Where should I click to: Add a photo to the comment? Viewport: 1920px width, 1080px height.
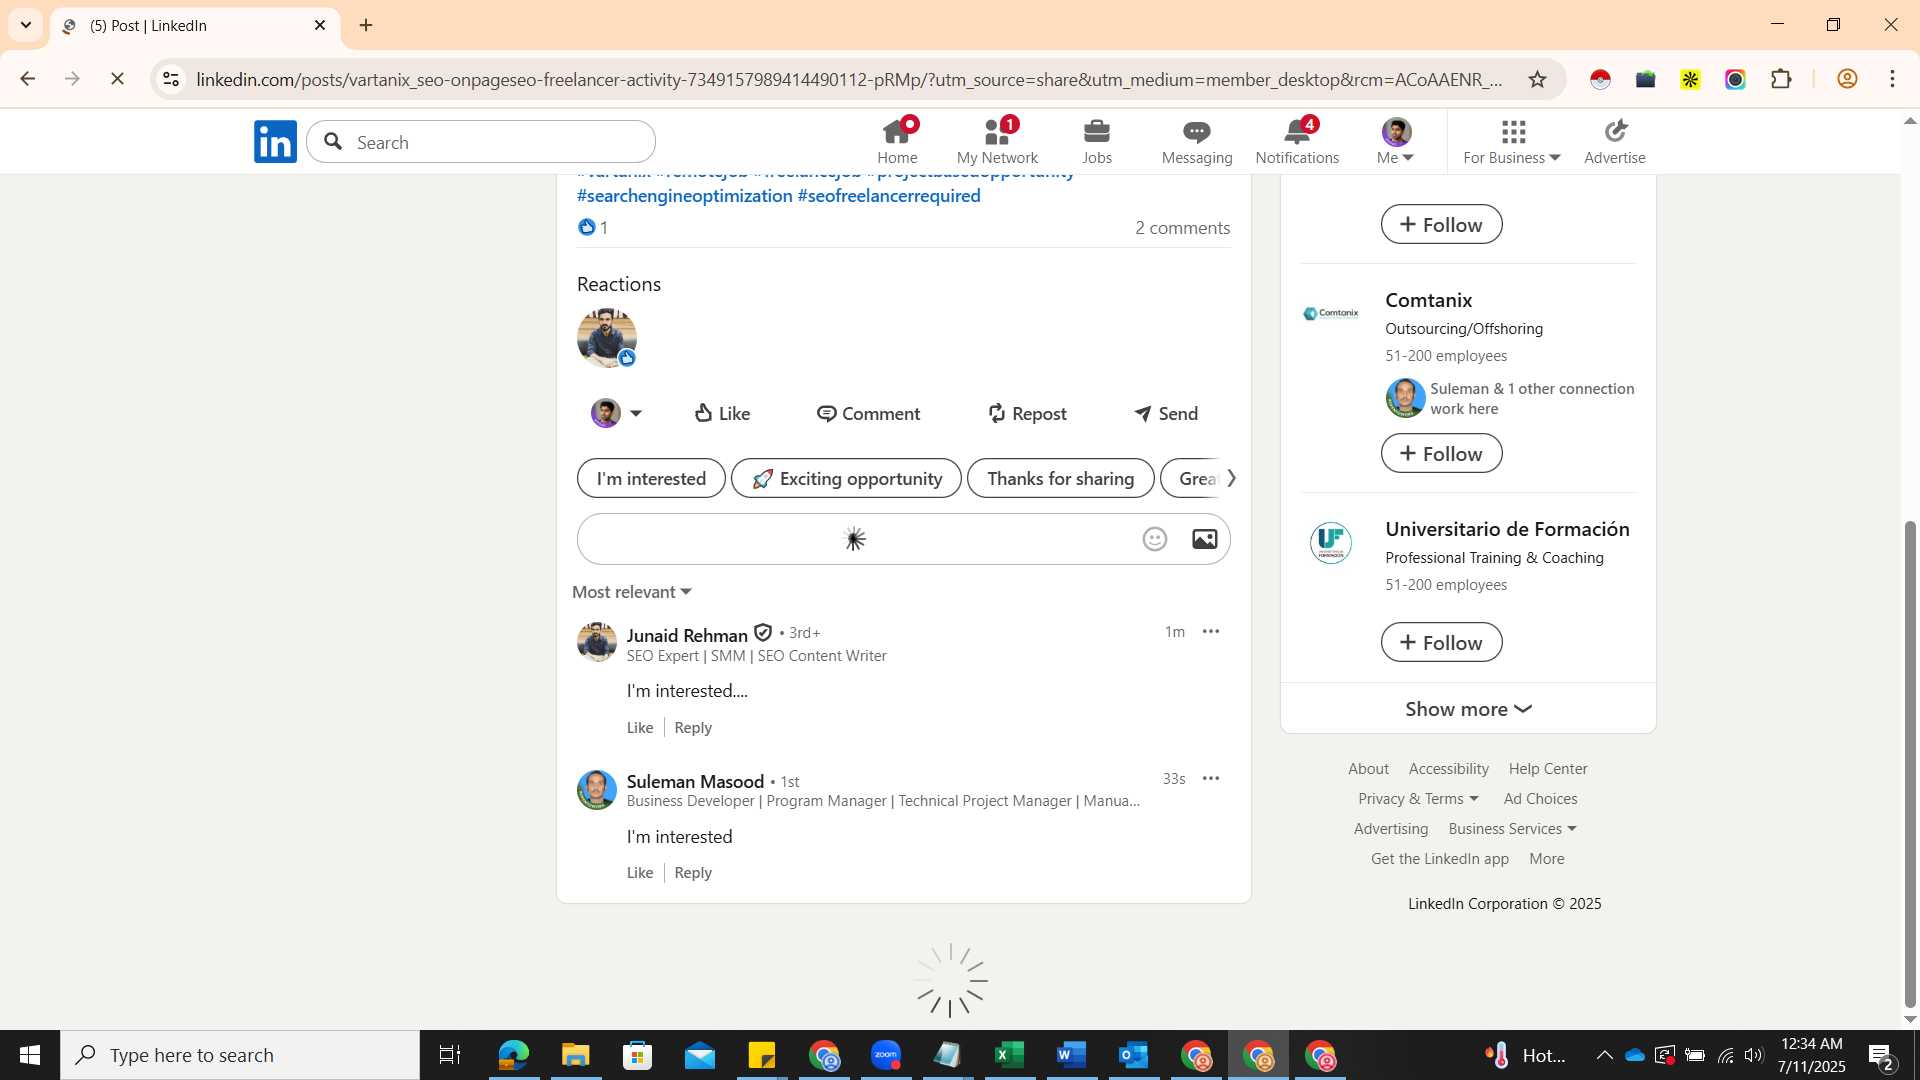tap(1204, 539)
